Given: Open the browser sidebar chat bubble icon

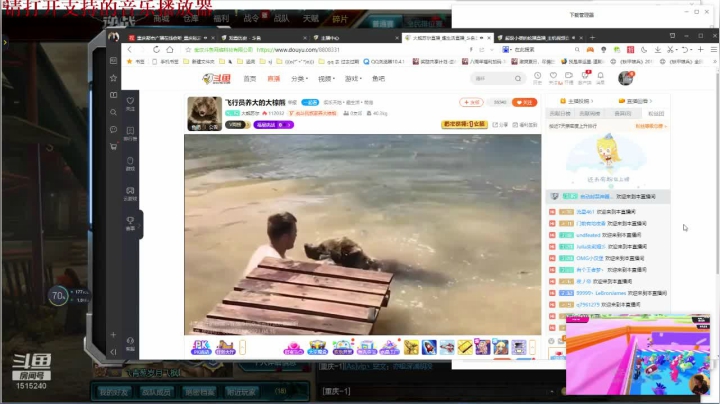Looking at the screenshot, I should coord(113,129).
